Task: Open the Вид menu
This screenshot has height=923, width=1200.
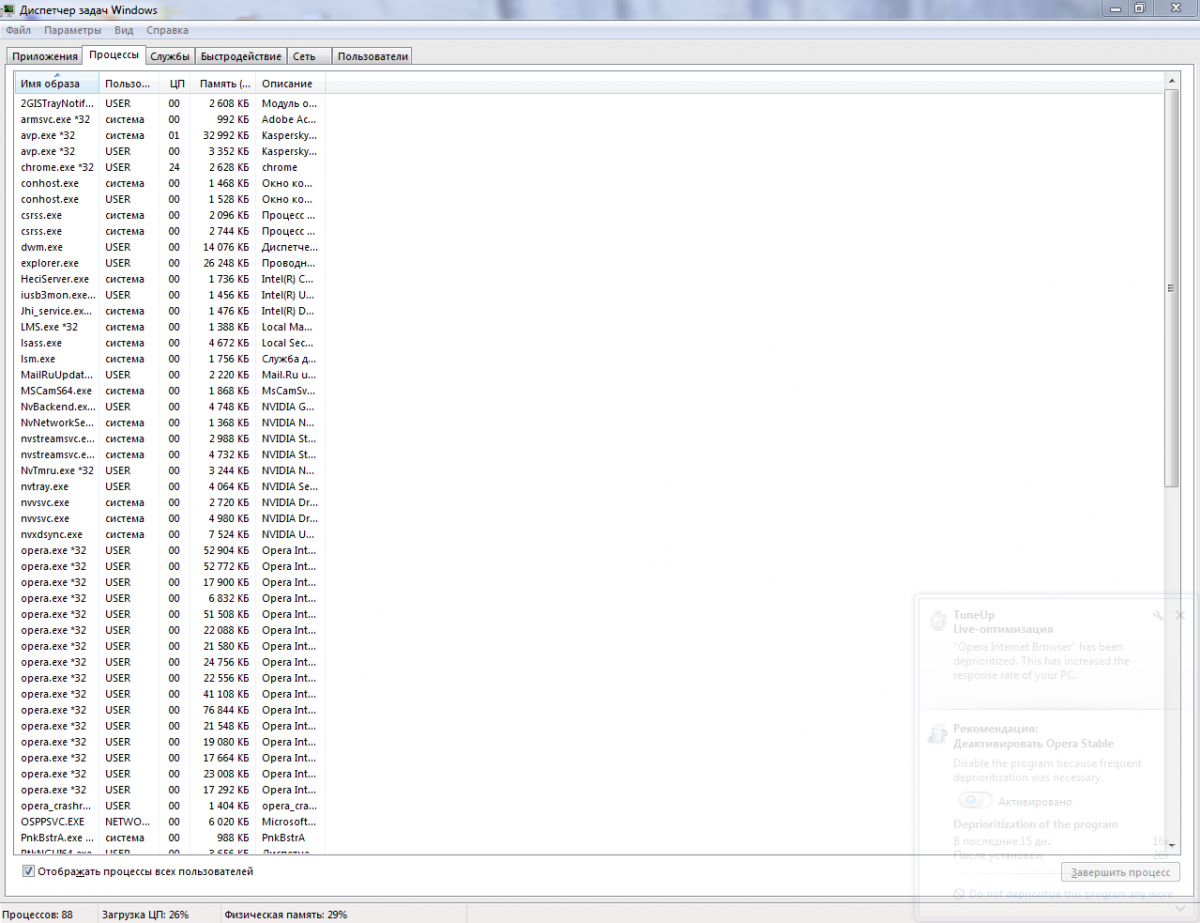Action: point(124,31)
